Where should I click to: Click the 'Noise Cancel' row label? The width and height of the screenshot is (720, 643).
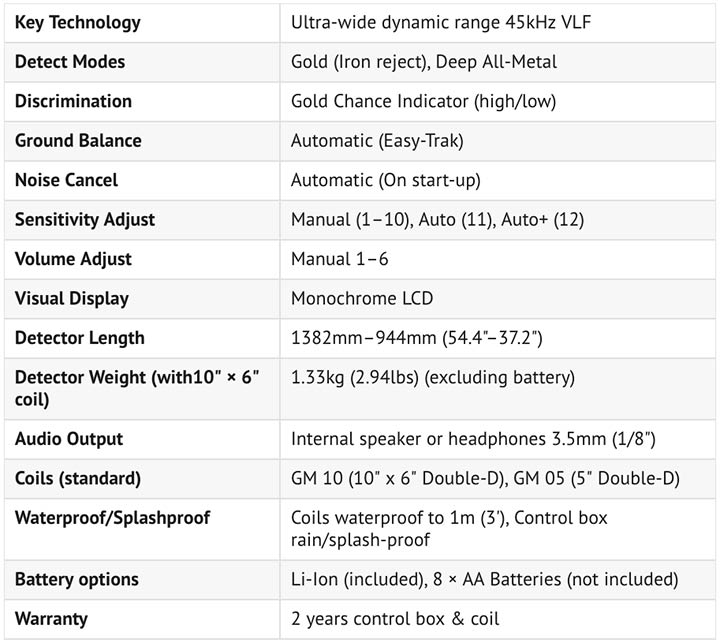tap(66, 180)
